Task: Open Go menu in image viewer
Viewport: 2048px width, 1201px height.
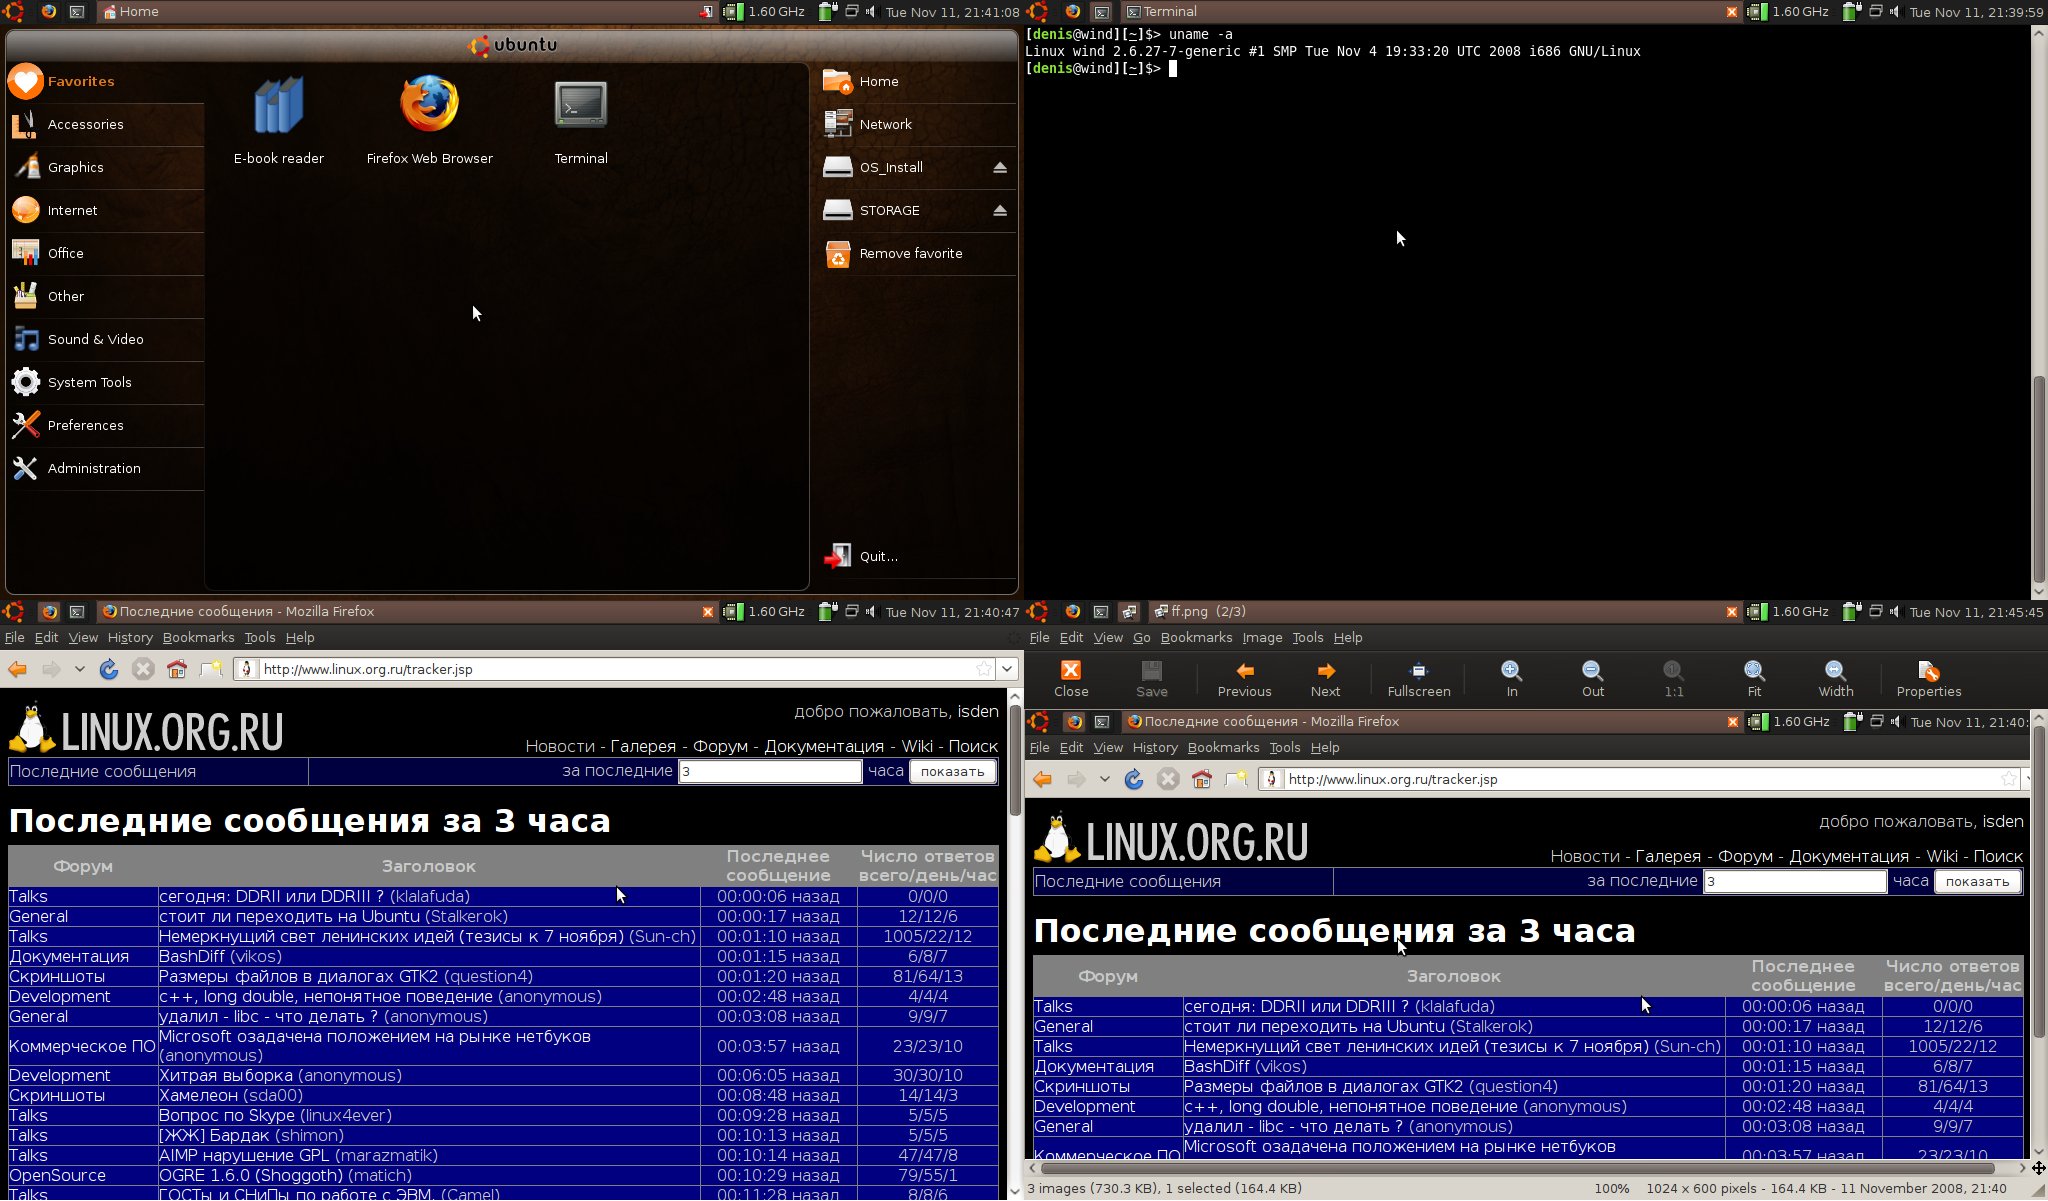Action: (x=1142, y=638)
